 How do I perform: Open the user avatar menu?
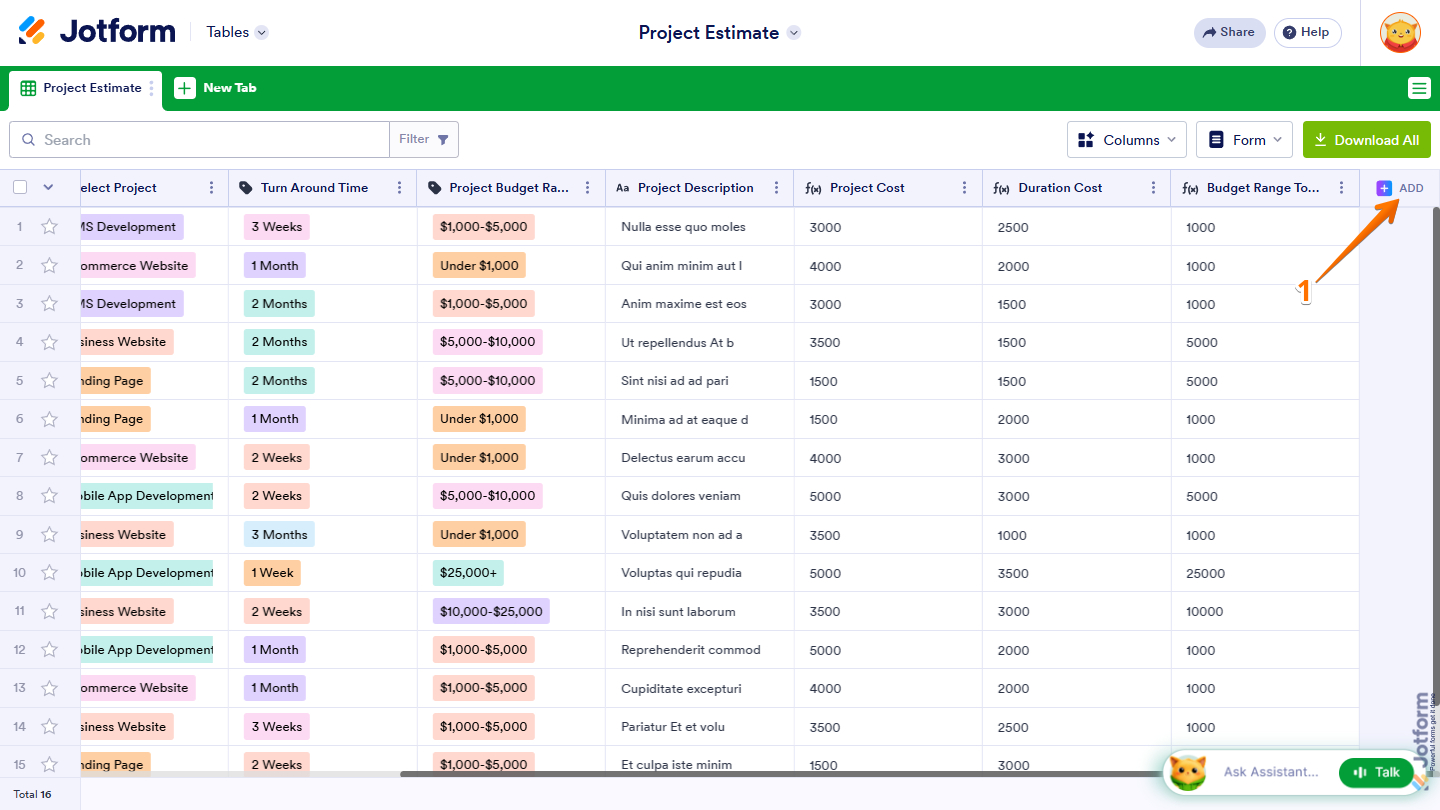(1400, 33)
